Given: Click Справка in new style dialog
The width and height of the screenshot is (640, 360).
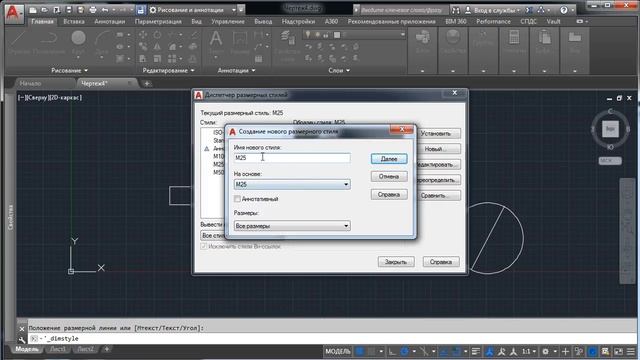Looking at the screenshot, I should point(389,195).
